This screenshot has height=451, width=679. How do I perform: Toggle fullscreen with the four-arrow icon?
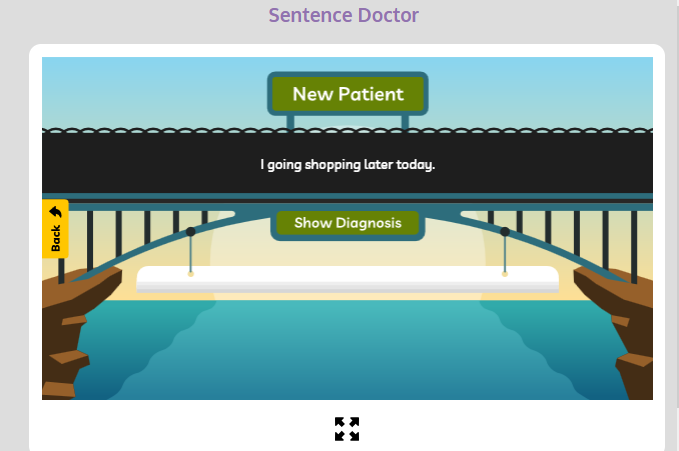tap(347, 429)
